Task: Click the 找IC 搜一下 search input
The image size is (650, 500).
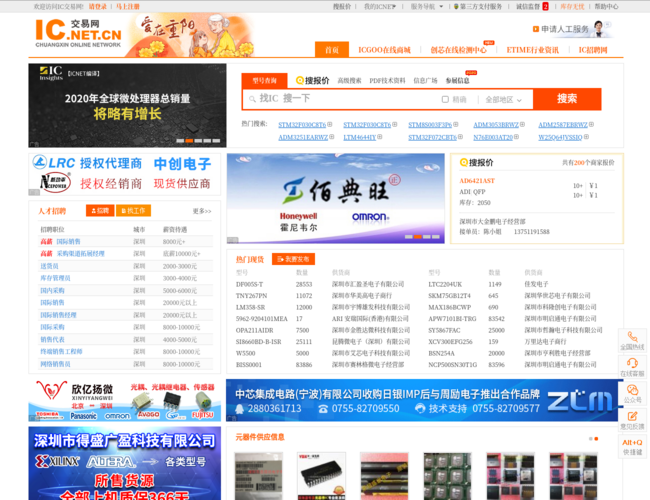Action: [x=342, y=99]
